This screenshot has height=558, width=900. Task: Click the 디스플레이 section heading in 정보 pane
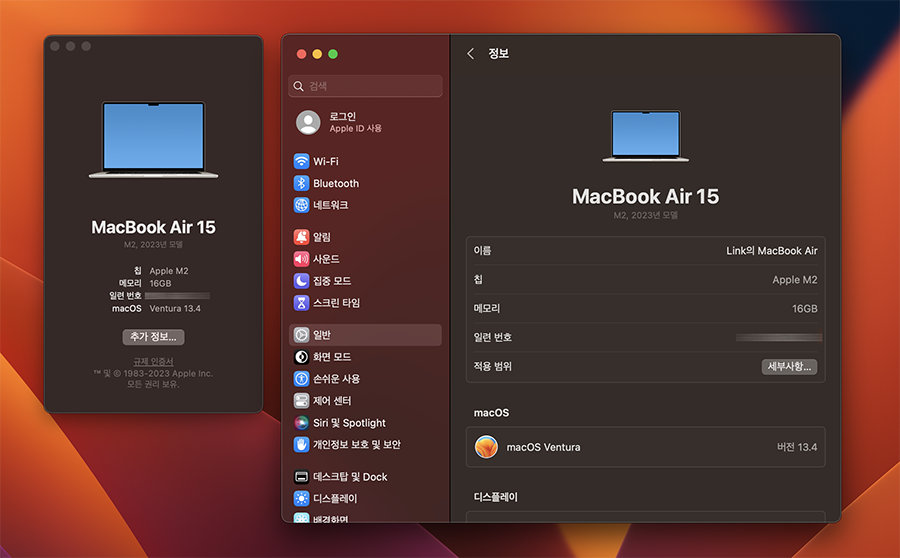[x=495, y=497]
